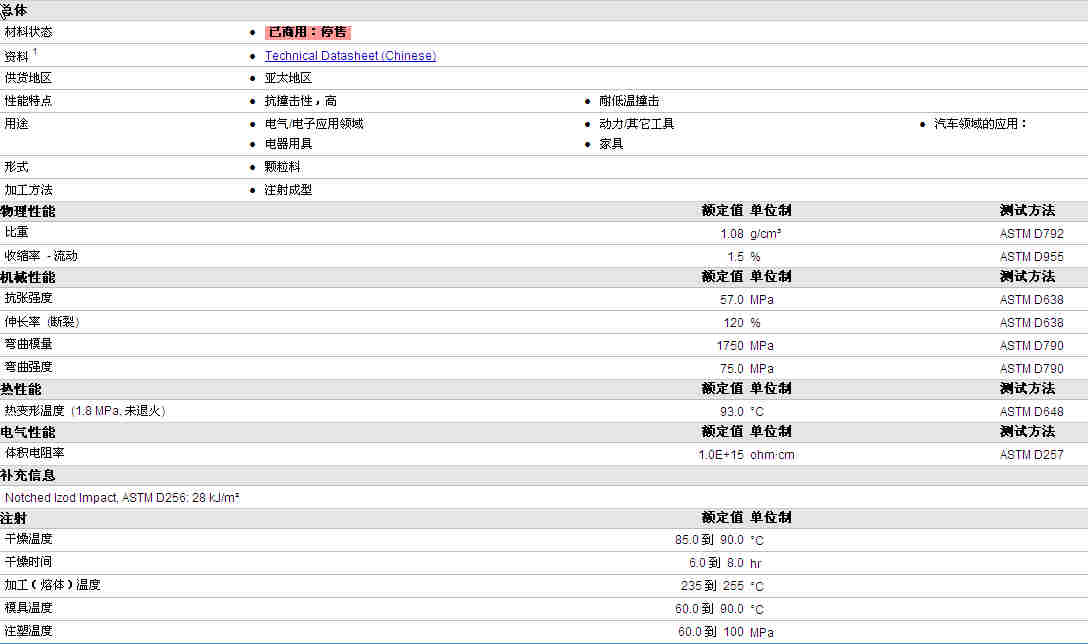
Task: Click the 物理性能 section header
Action: point(28,211)
